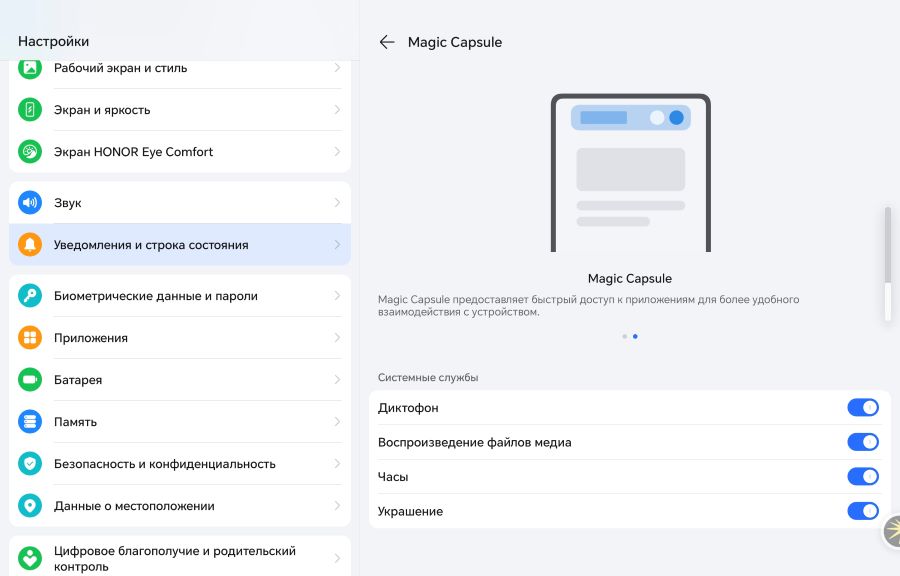Viewport: 900px width, 576px height.
Task: Select first grey carousel page dot
Action: click(624, 336)
